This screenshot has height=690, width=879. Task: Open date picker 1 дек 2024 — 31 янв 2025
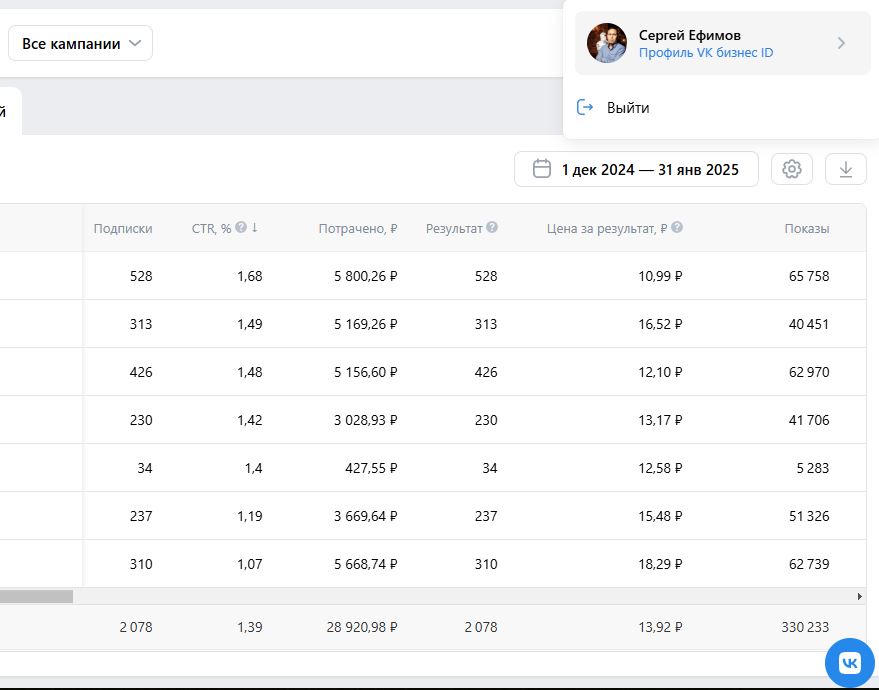[x=636, y=169]
